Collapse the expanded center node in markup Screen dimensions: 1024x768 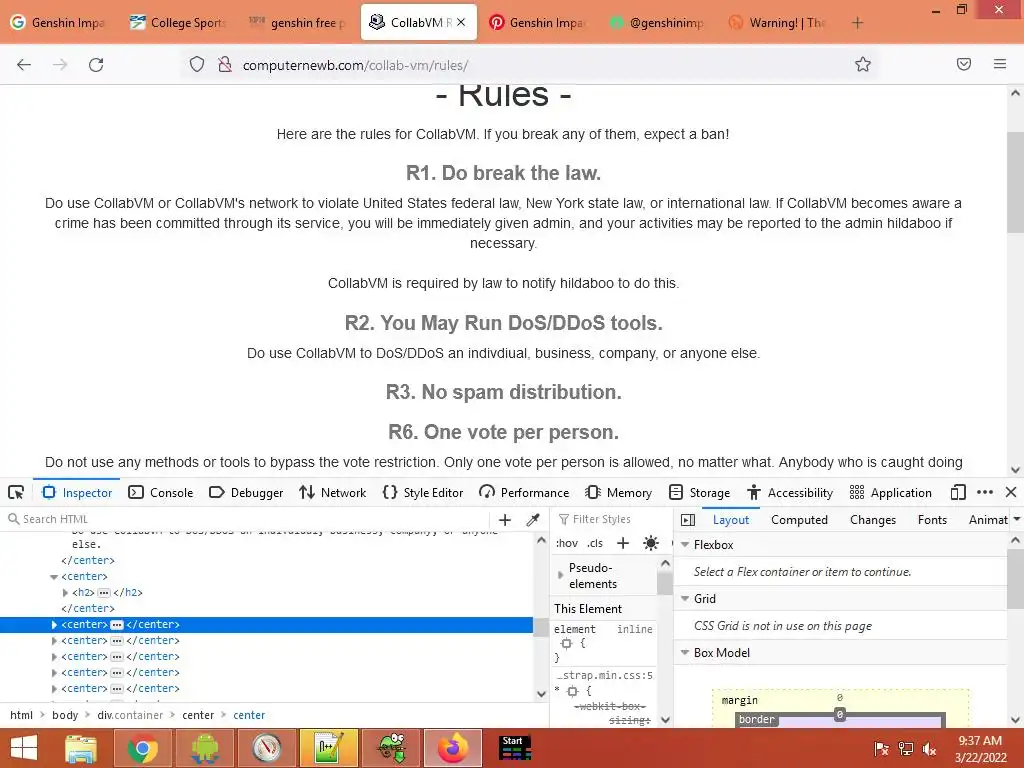pyautogui.click(x=54, y=577)
